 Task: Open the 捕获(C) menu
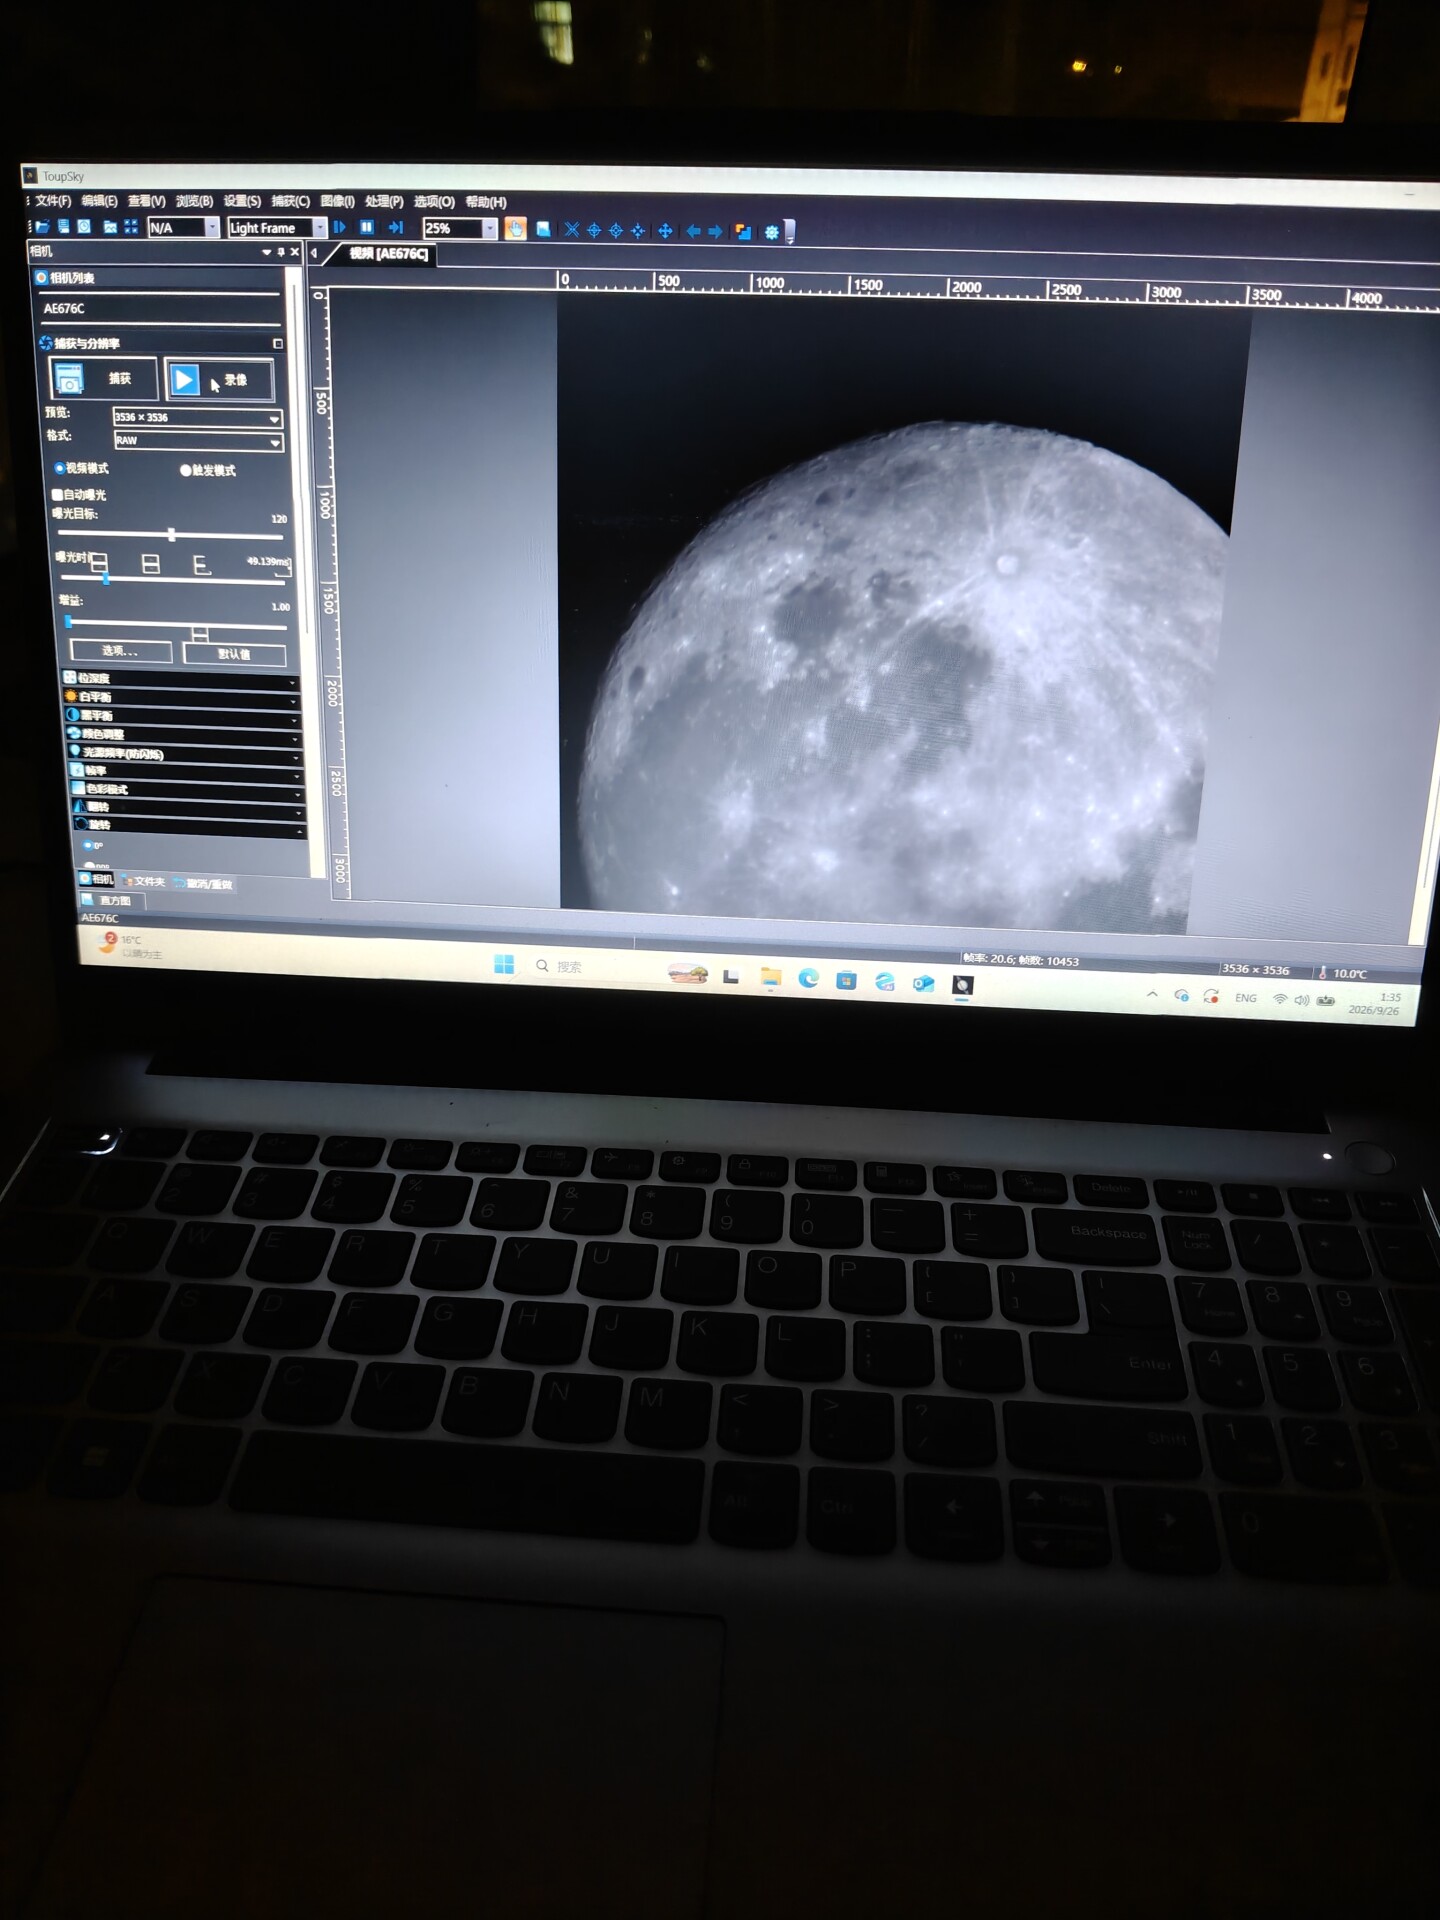tap(290, 202)
